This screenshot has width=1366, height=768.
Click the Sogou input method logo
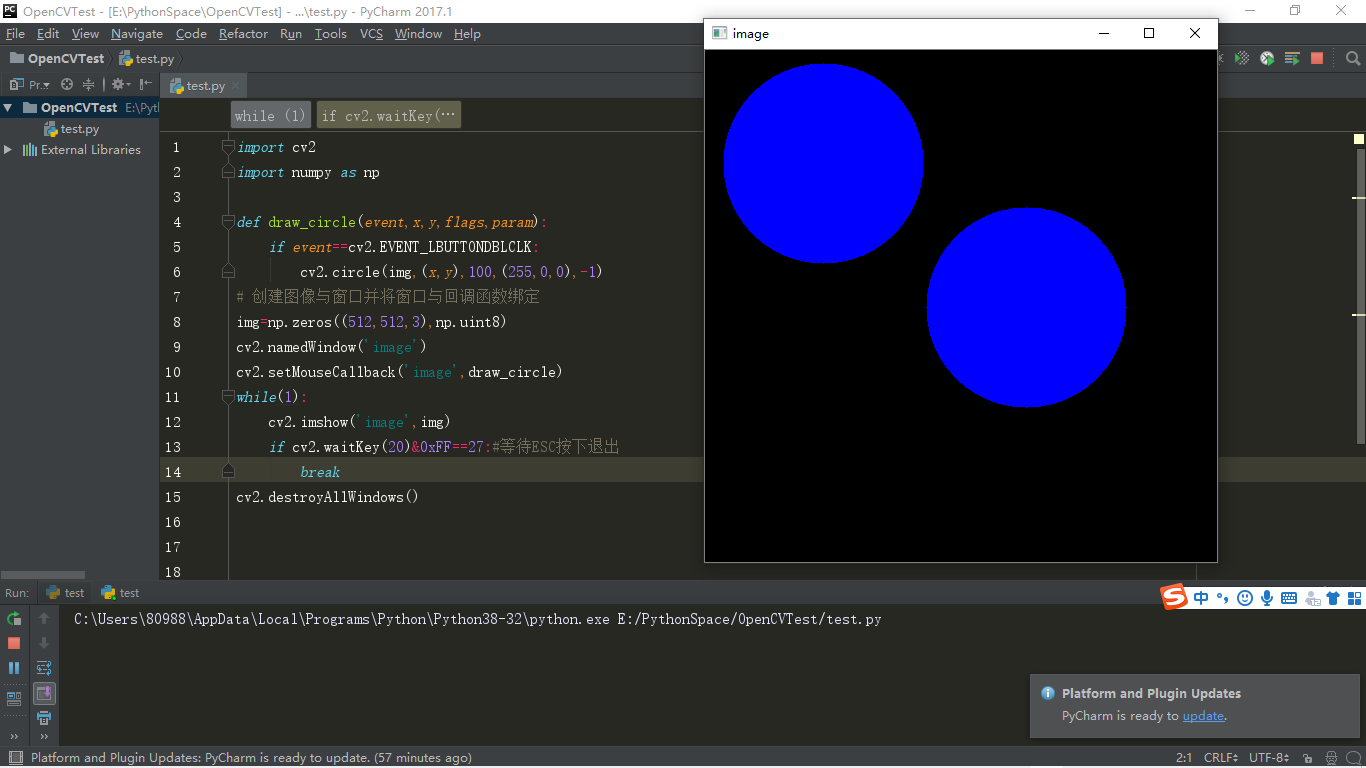click(1174, 597)
